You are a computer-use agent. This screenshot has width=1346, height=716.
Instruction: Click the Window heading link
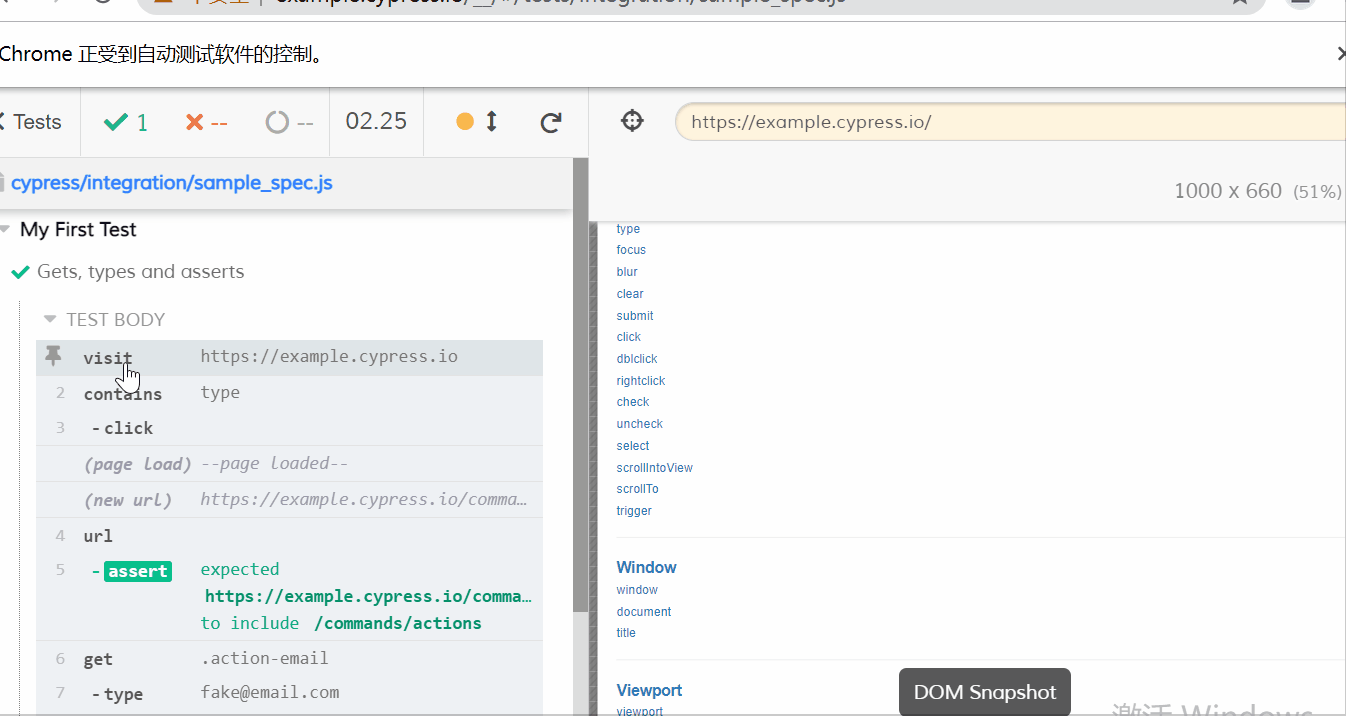646,567
